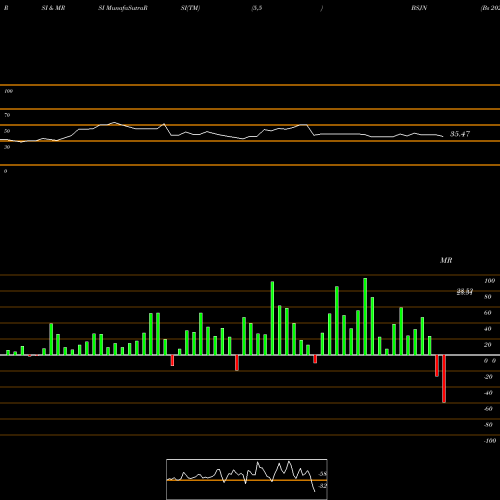Viewport: 500px width, 500px height.
Task: Click the 100 label on the right MR axis
Action: pyautogui.click(x=489, y=281)
